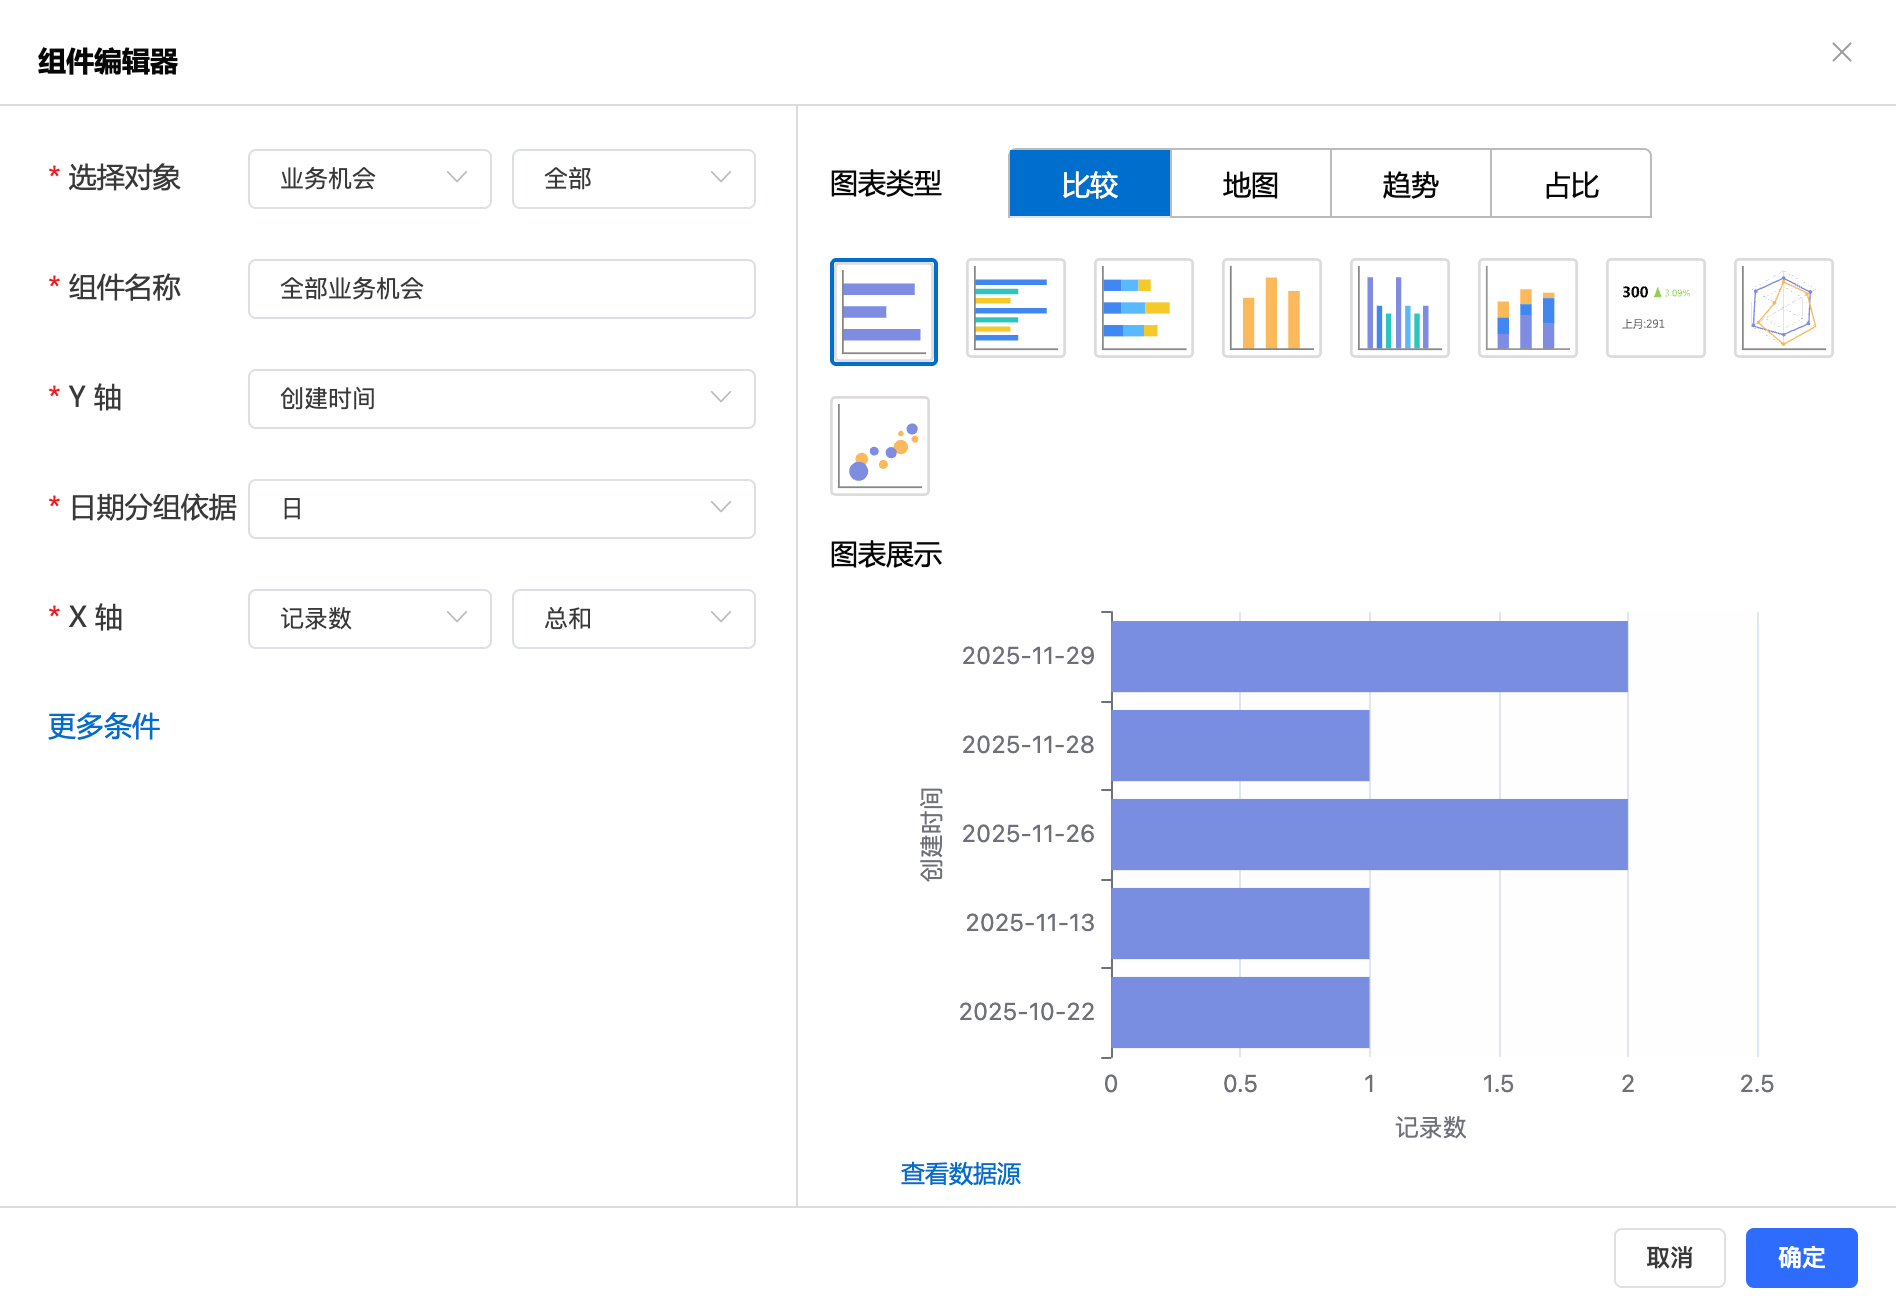Choose the grouped vertical column chart icon

(x=1399, y=309)
